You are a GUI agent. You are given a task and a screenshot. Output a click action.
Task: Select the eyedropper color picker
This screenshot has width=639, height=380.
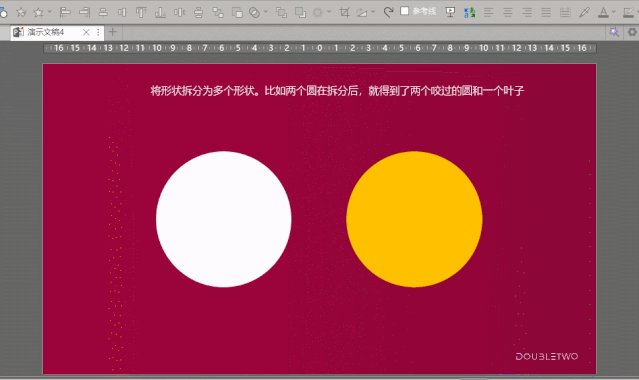pyautogui.click(x=584, y=12)
